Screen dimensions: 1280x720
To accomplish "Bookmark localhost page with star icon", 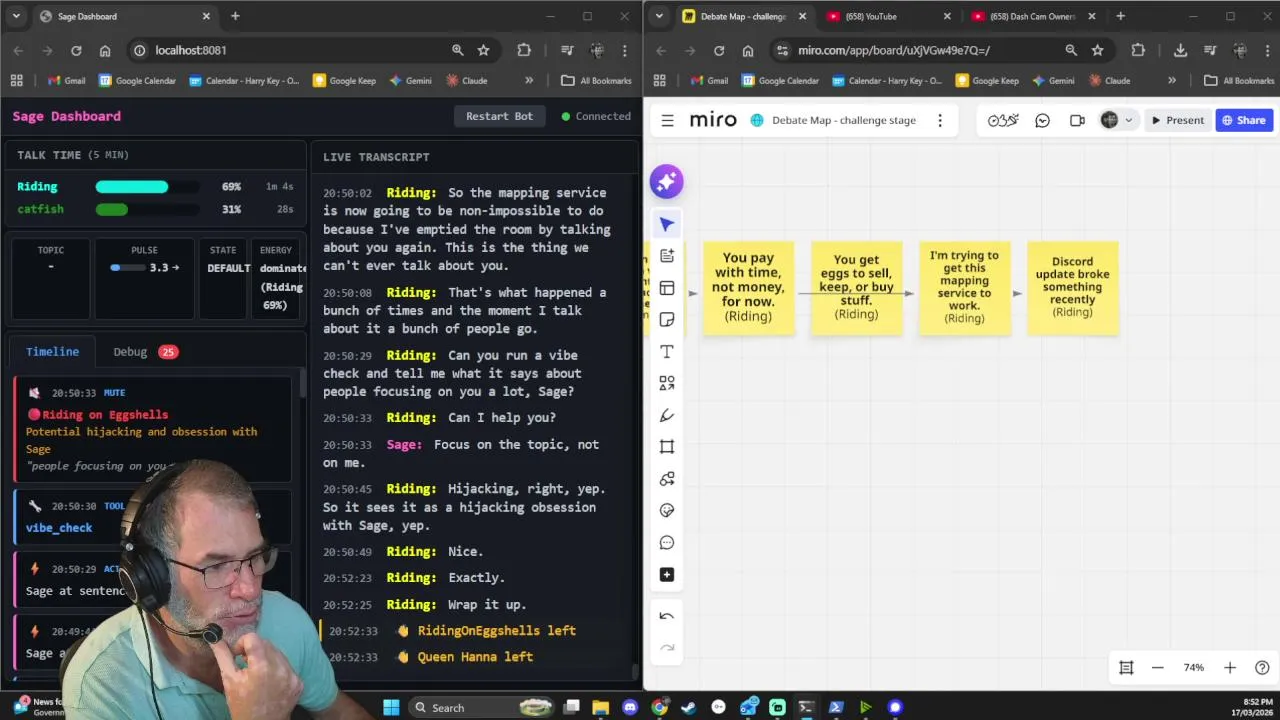I will [484, 50].
